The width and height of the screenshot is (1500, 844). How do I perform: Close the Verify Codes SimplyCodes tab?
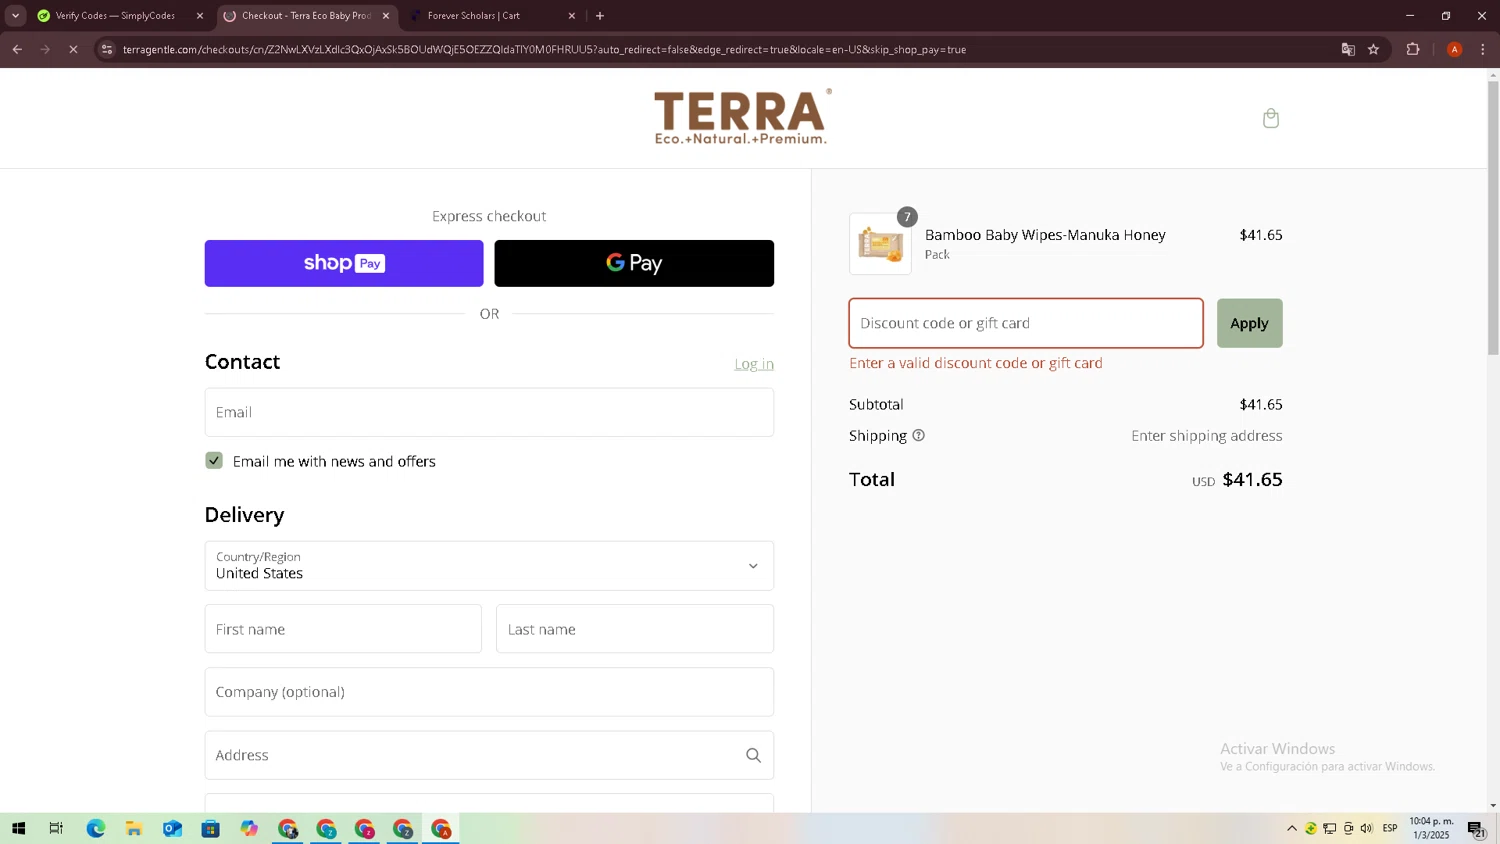pyautogui.click(x=199, y=16)
